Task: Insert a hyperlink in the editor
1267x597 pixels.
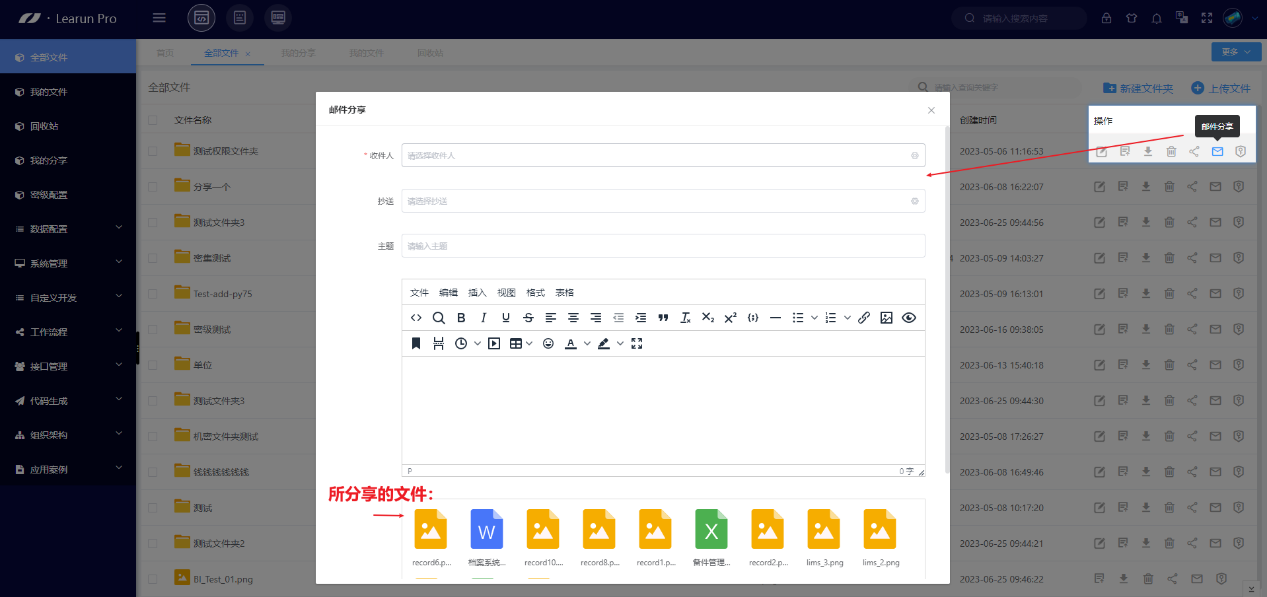Action: (864, 318)
